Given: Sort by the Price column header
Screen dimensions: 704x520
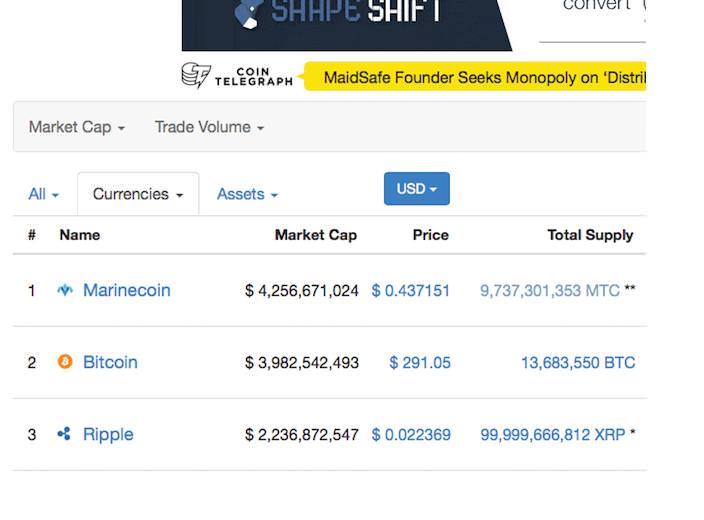Looking at the screenshot, I should pos(431,235).
